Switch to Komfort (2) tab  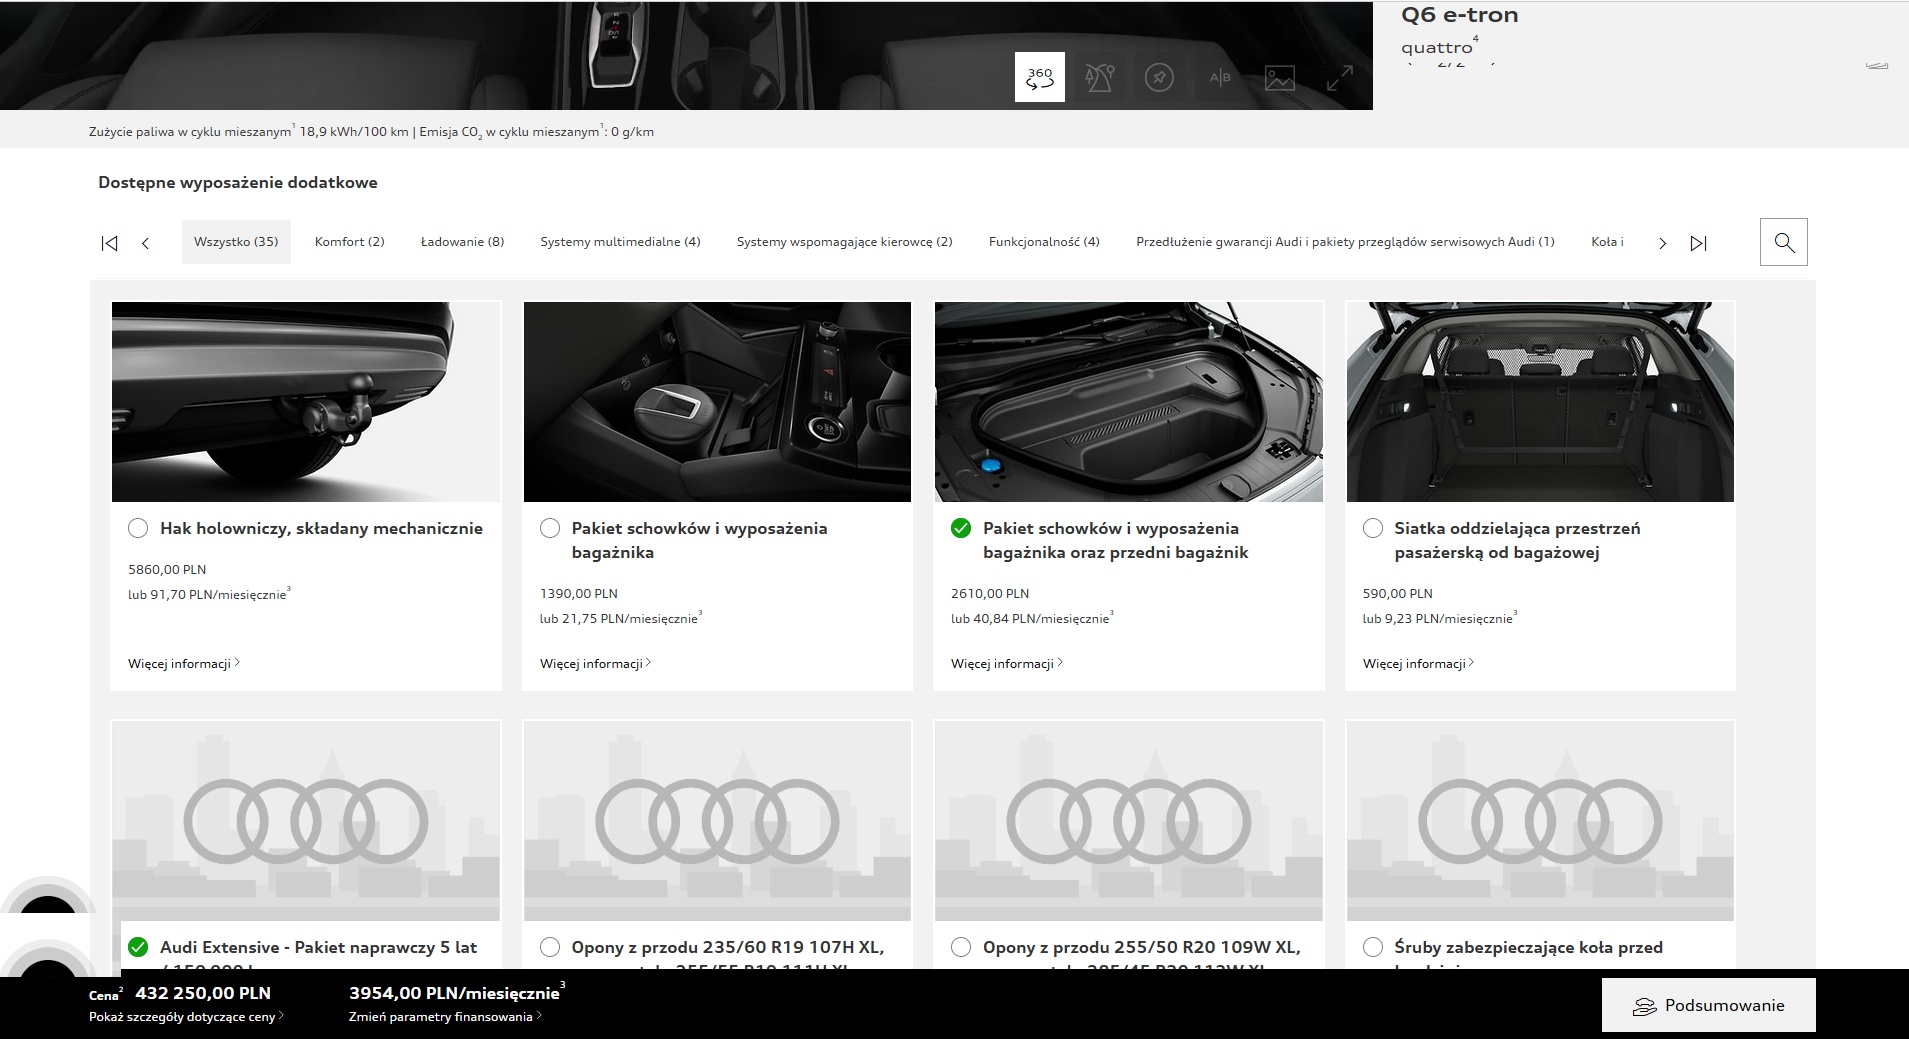(349, 242)
